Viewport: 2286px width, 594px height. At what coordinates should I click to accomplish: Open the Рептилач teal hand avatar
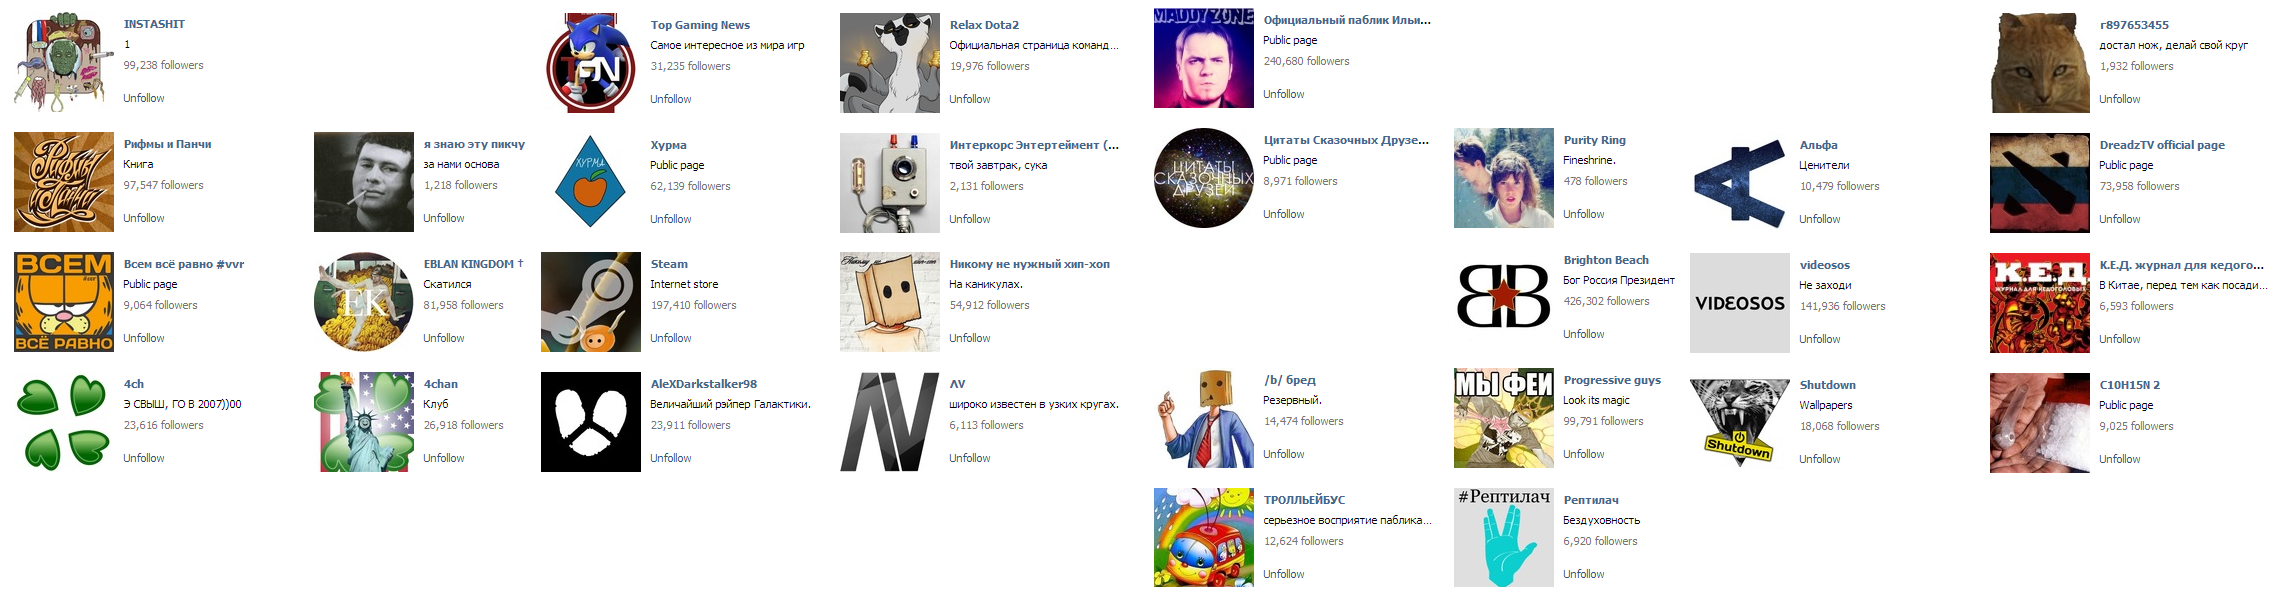pos(1504,538)
